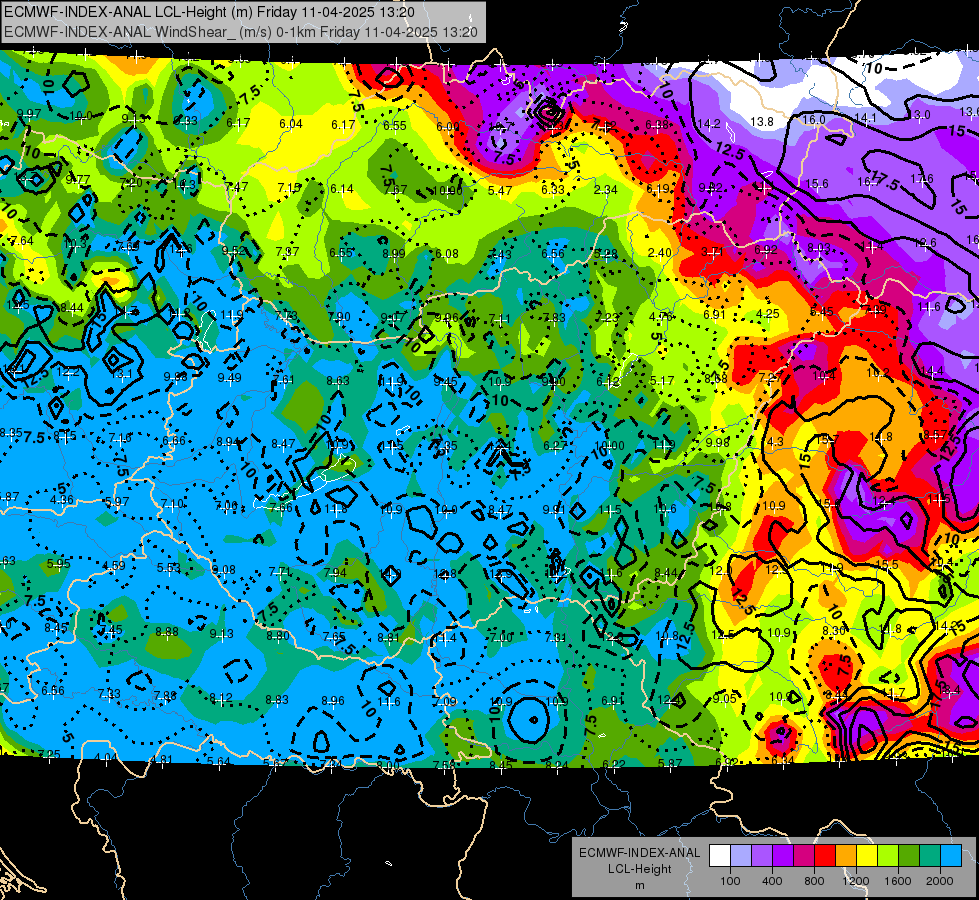
Task: Select the grid value '8.96'
Action: (x=333, y=701)
